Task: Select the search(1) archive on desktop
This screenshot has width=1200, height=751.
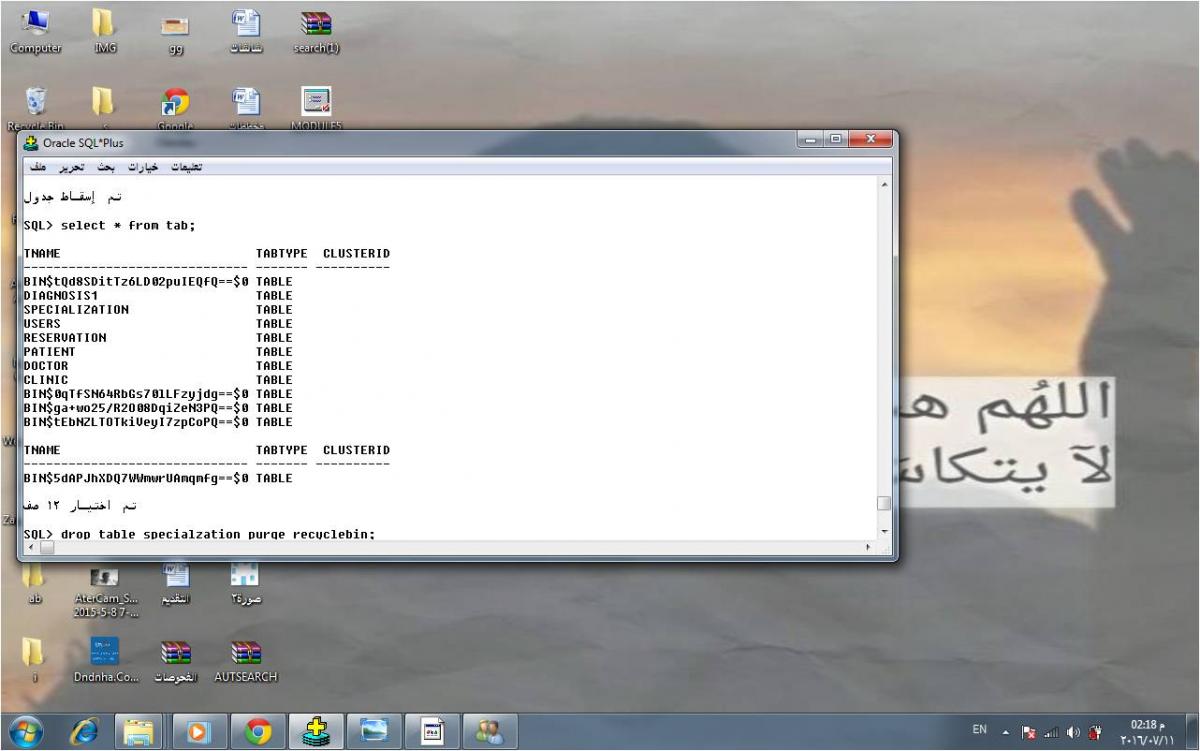Action: [x=317, y=31]
